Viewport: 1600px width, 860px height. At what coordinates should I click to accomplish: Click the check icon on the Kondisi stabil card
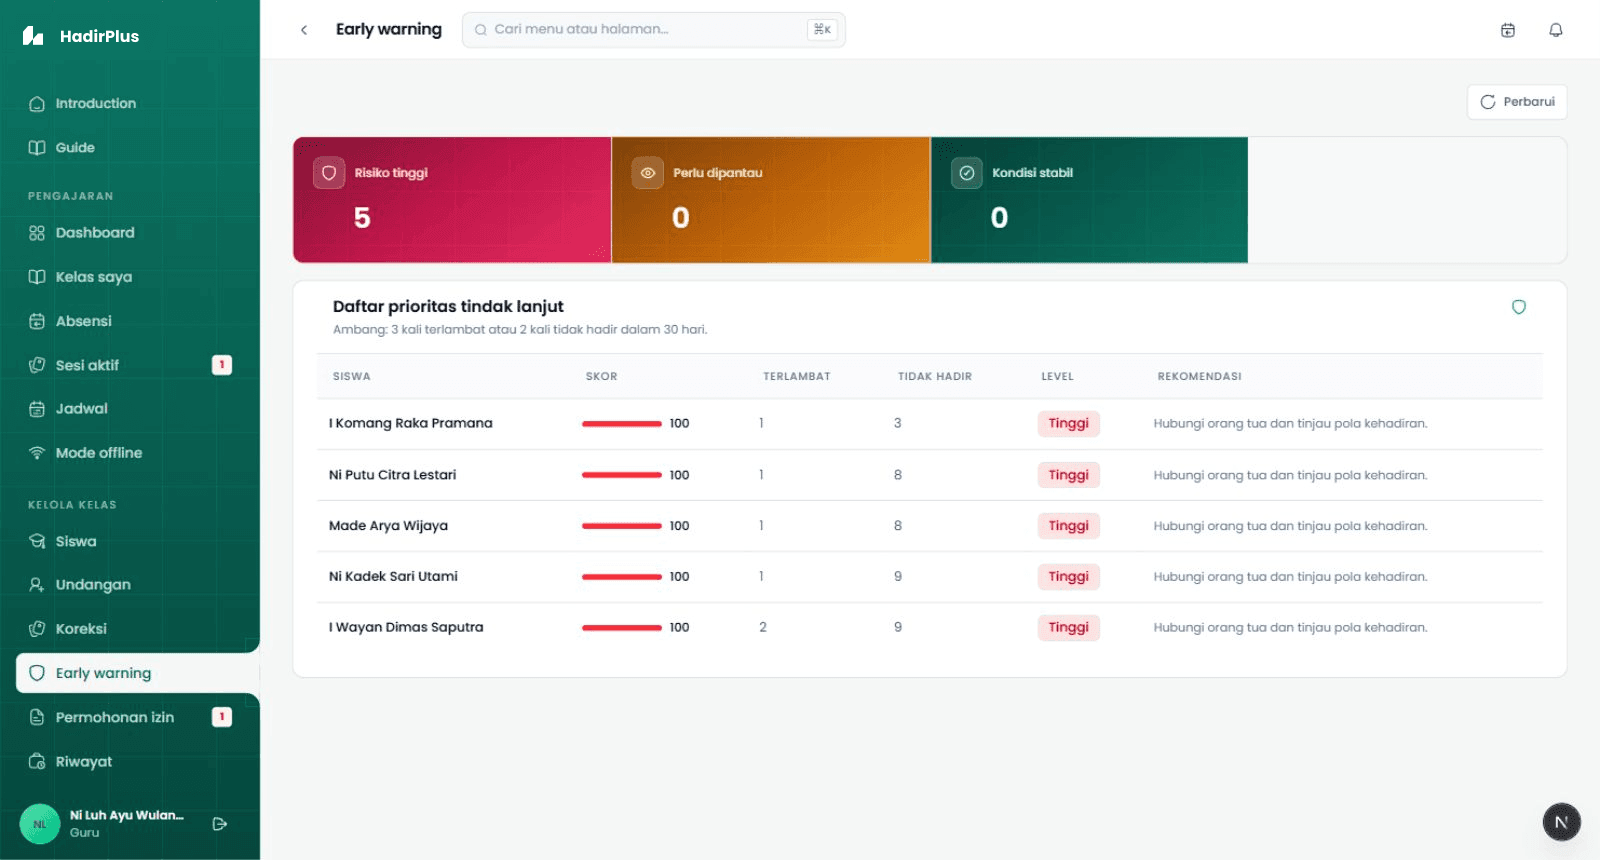click(x=966, y=173)
